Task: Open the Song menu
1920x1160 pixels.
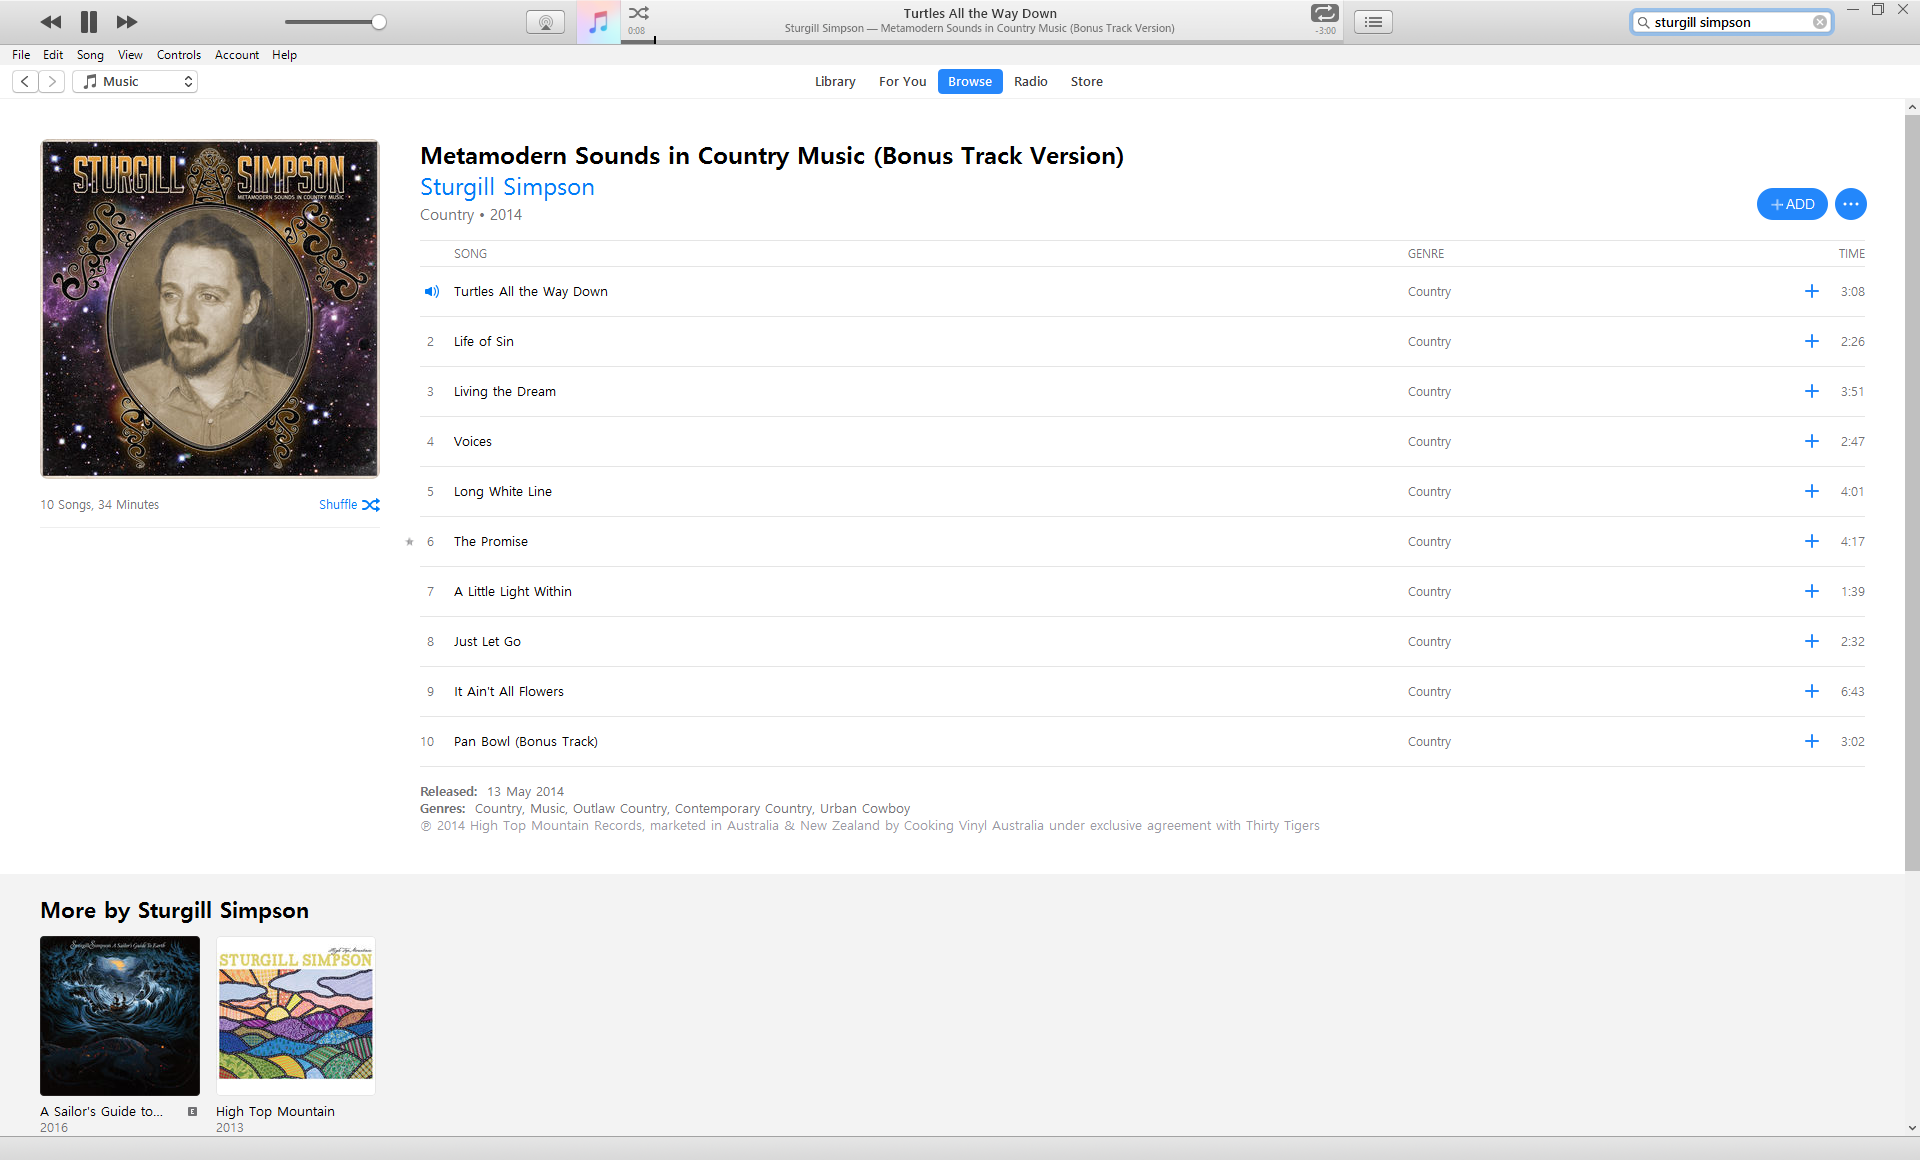Action: click(x=90, y=55)
